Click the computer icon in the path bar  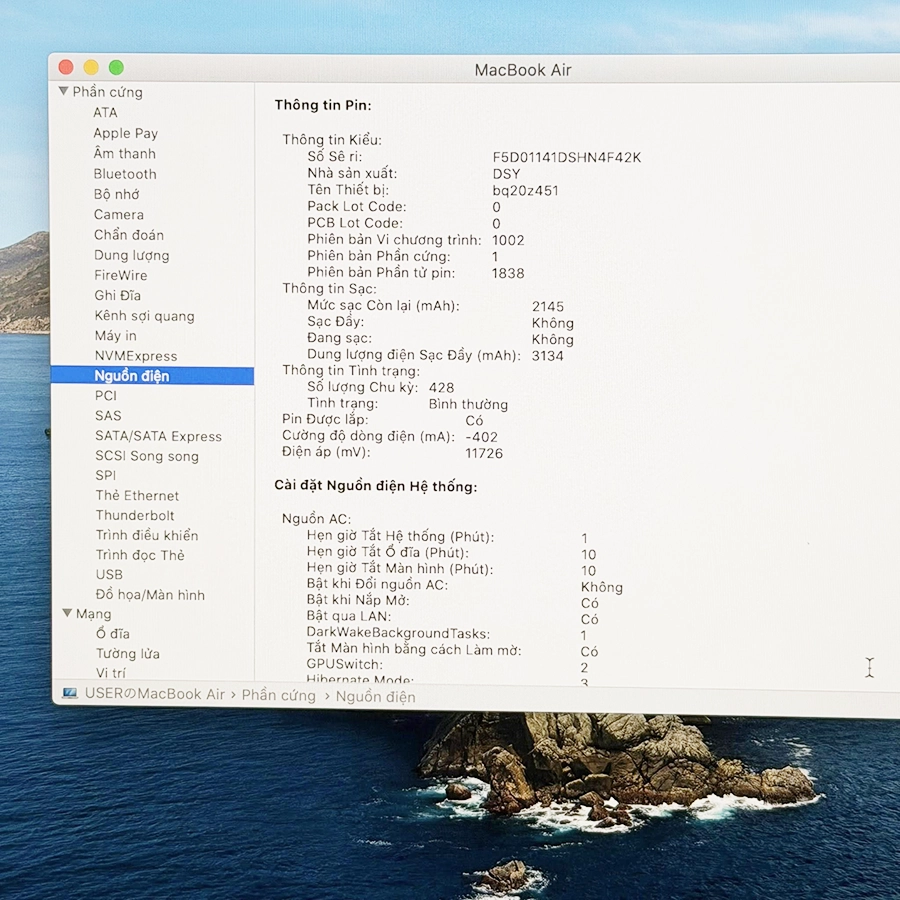(69, 694)
